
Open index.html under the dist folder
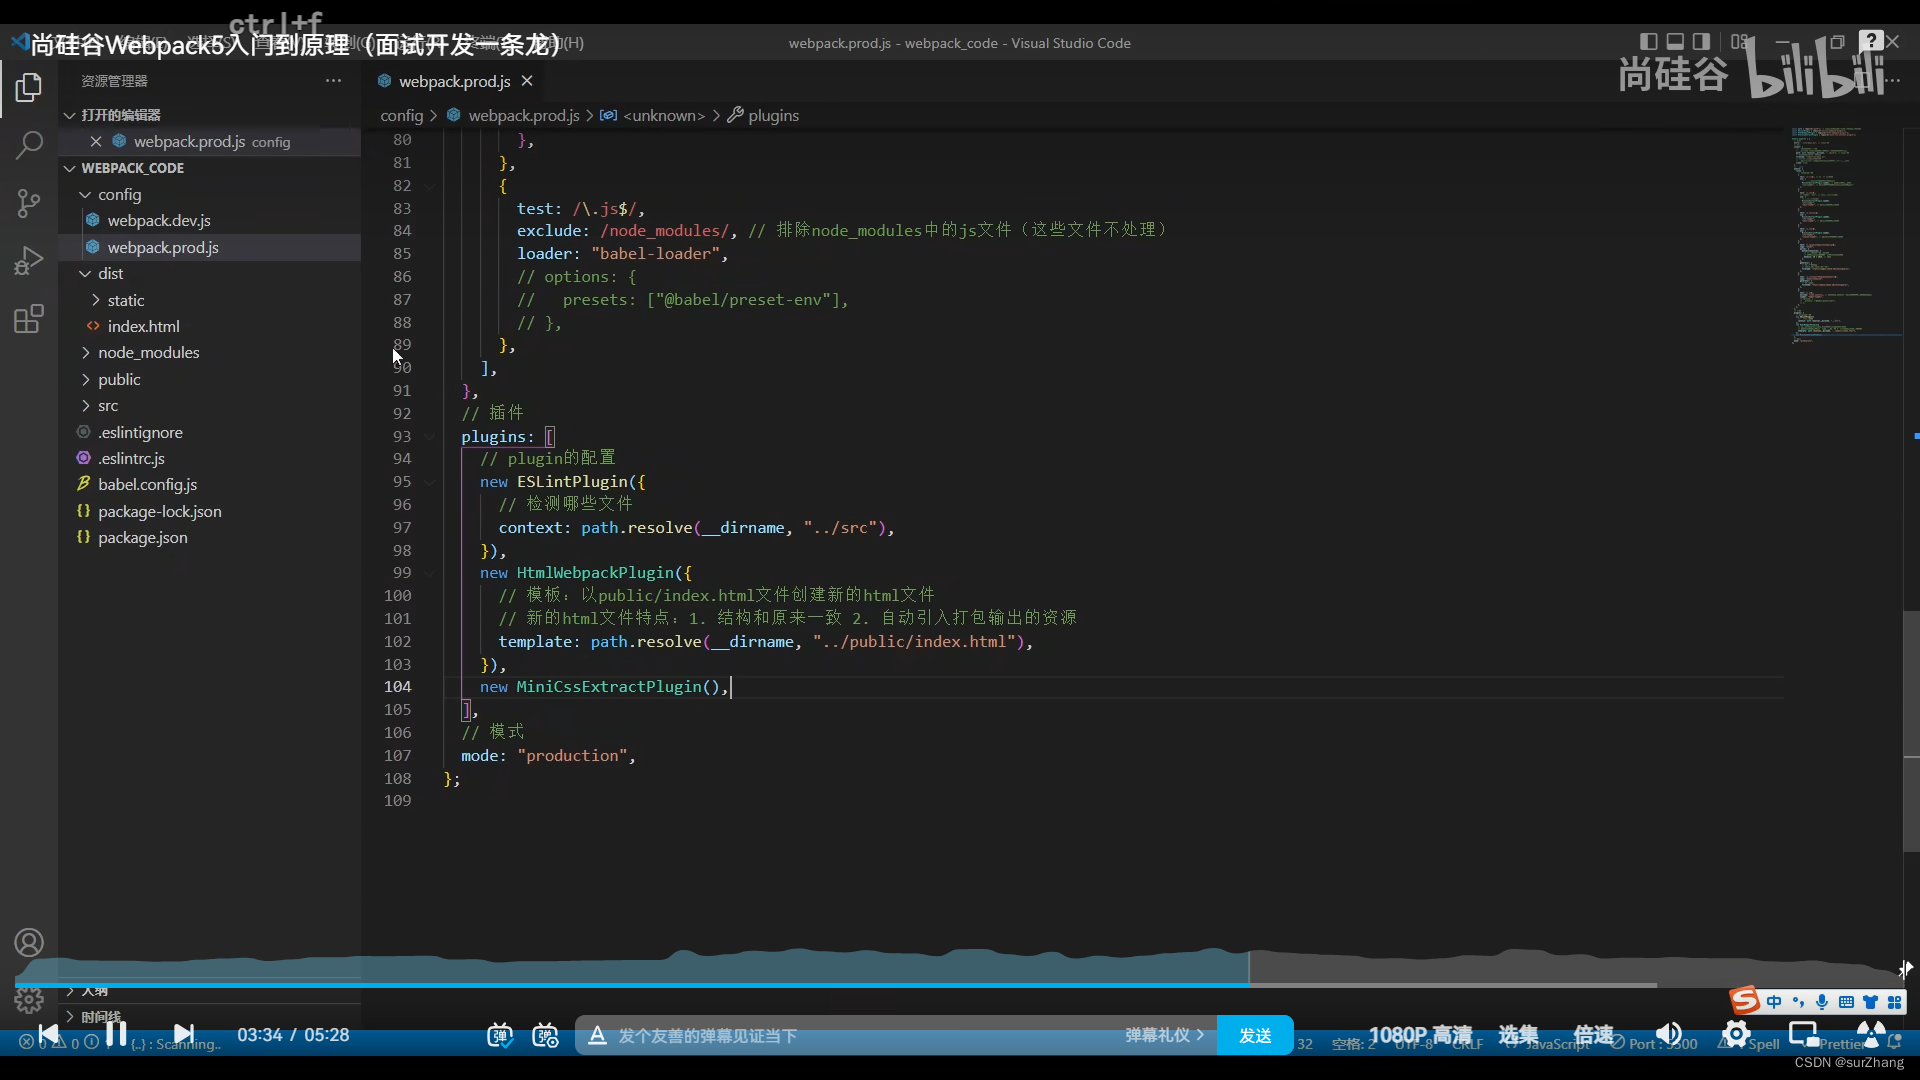pos(210,327)
